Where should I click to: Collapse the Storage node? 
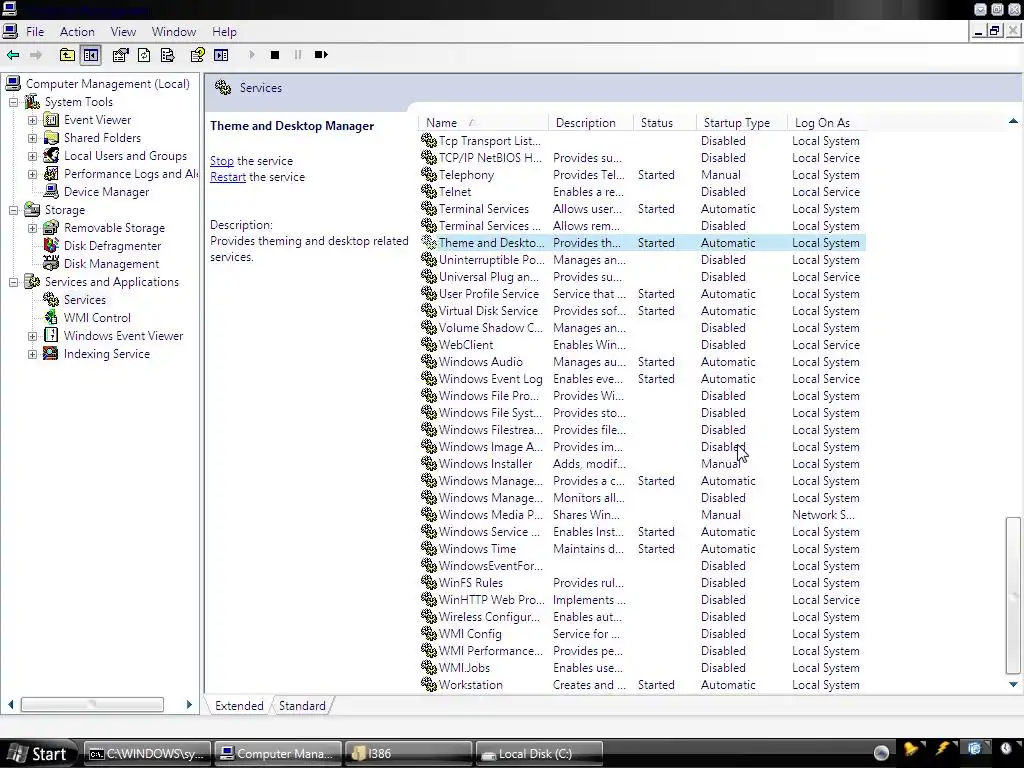[x=13, y=210]
